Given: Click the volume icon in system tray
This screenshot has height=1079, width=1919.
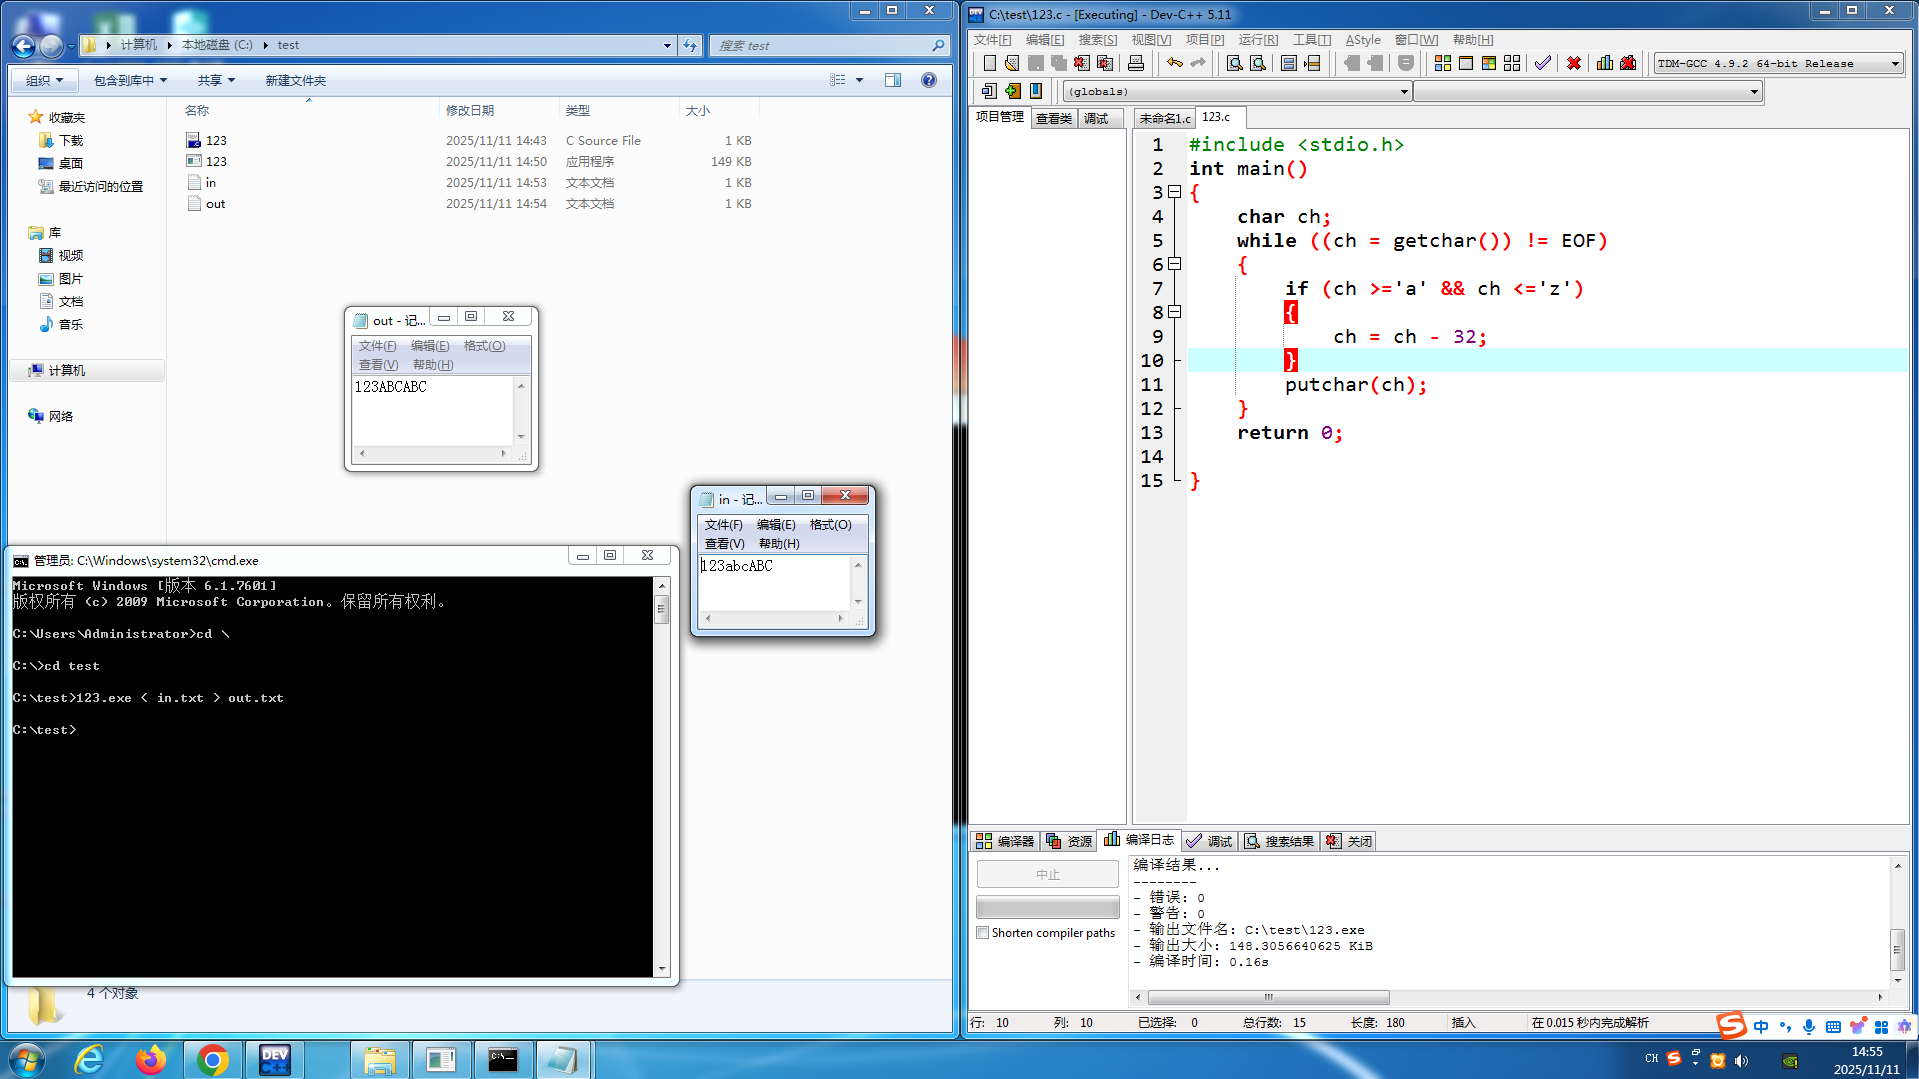Looking at the screenshot, I should tap(1741, 1060).
